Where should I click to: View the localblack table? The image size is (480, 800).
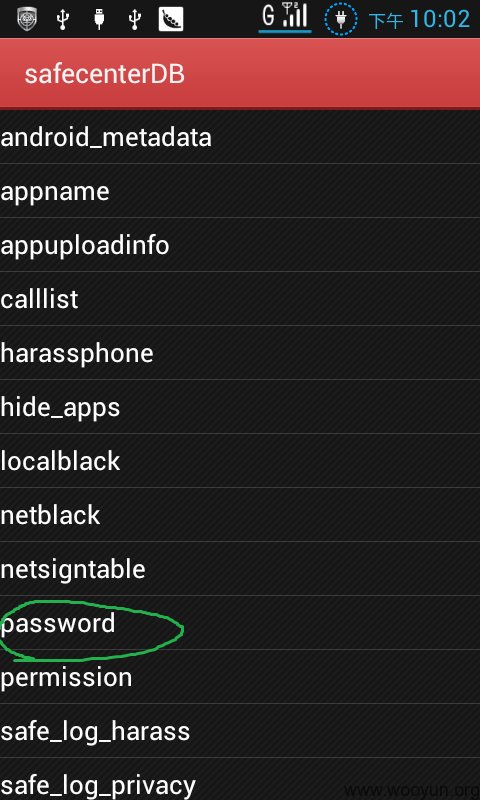coord(240,461)
